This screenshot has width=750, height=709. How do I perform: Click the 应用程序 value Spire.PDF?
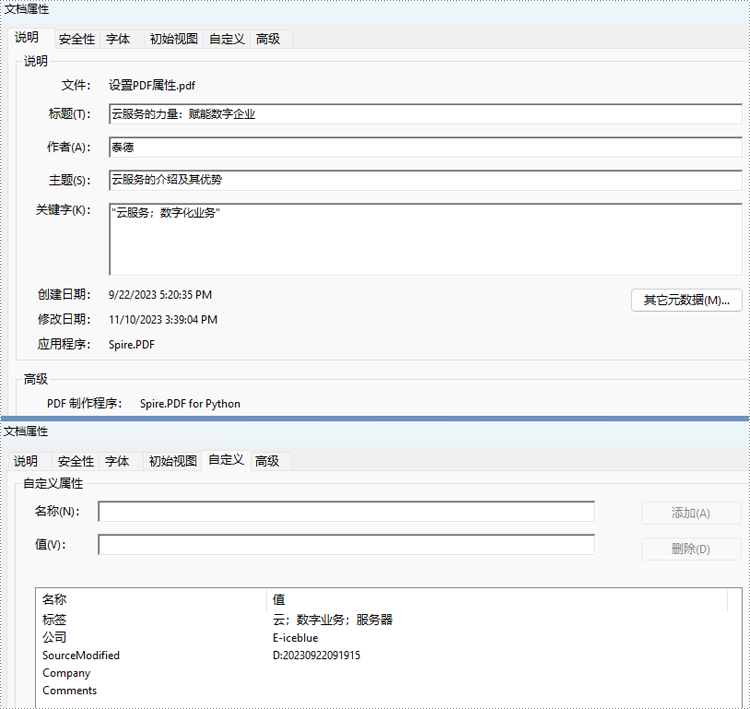[132, 344]
